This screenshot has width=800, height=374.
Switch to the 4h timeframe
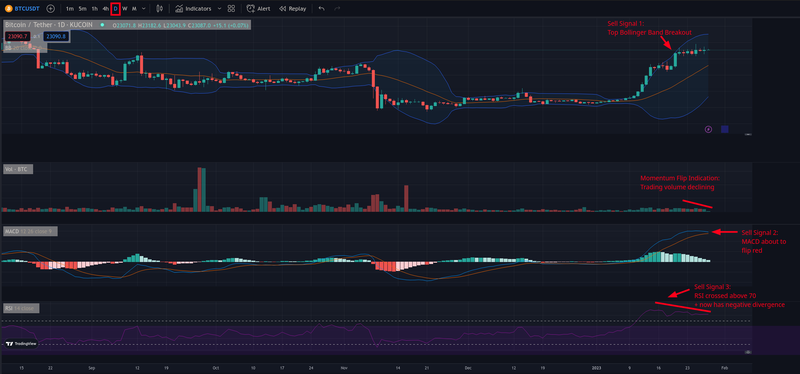[105, 9]
